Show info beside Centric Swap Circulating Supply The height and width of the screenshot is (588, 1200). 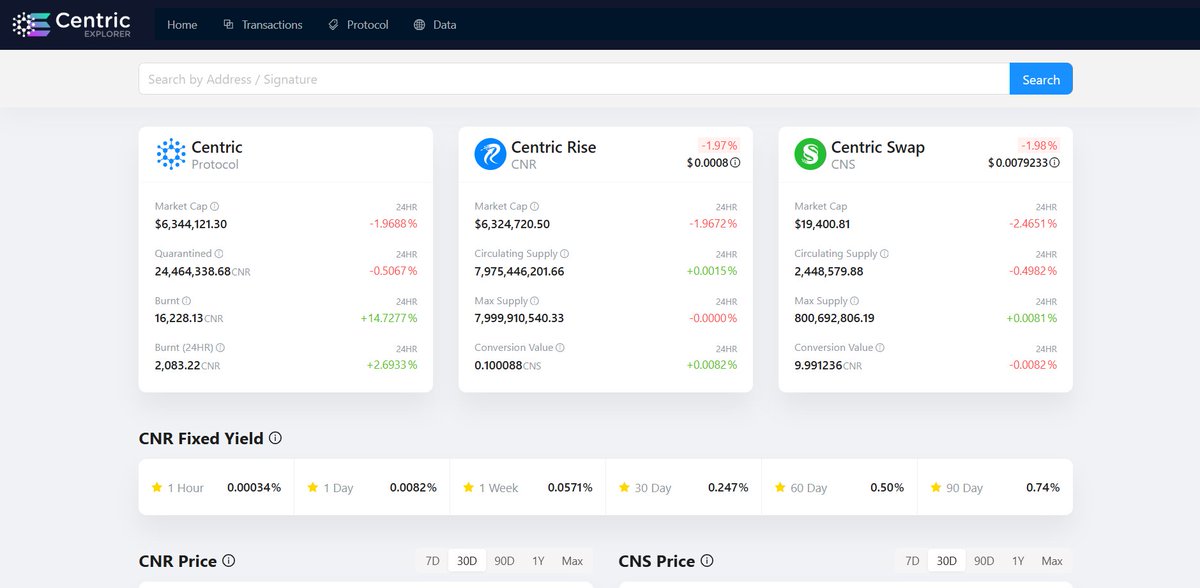[885, 254]
